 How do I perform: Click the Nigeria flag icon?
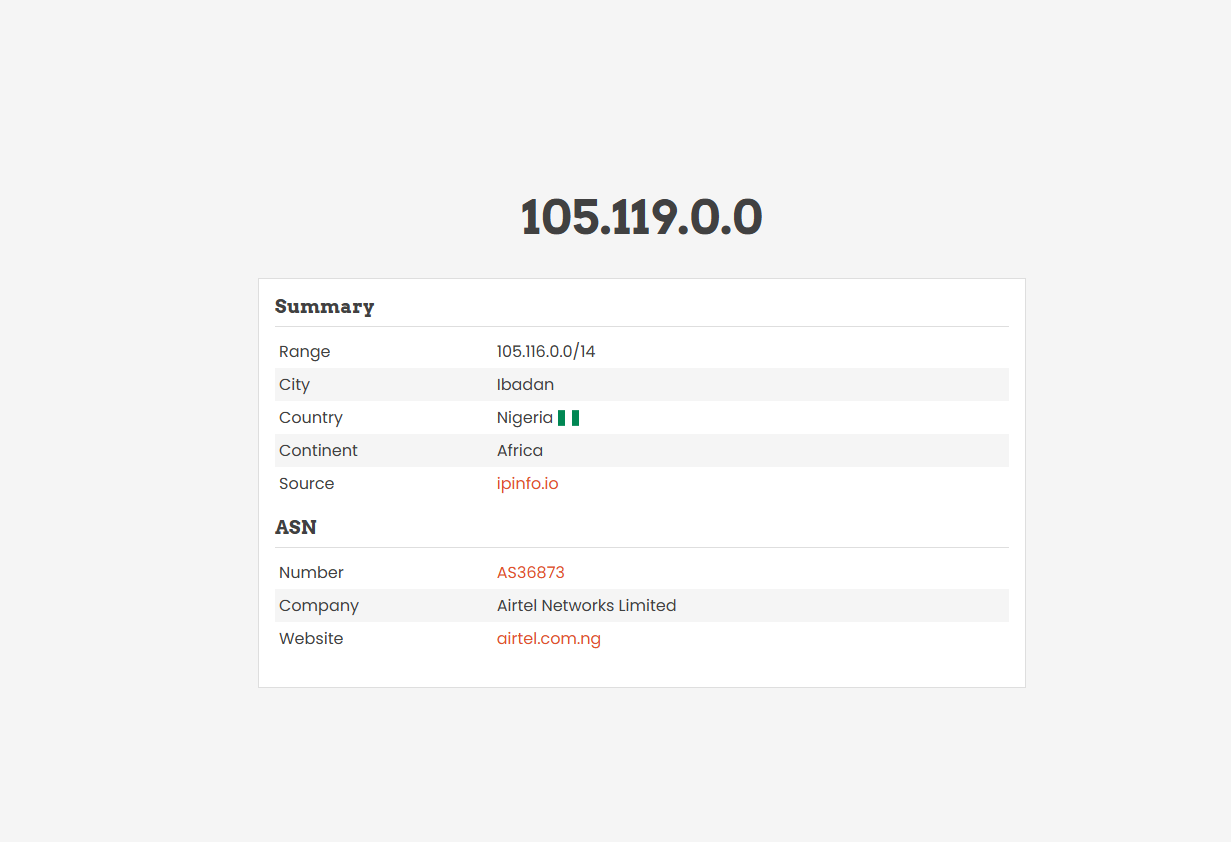tap(568, 417)
